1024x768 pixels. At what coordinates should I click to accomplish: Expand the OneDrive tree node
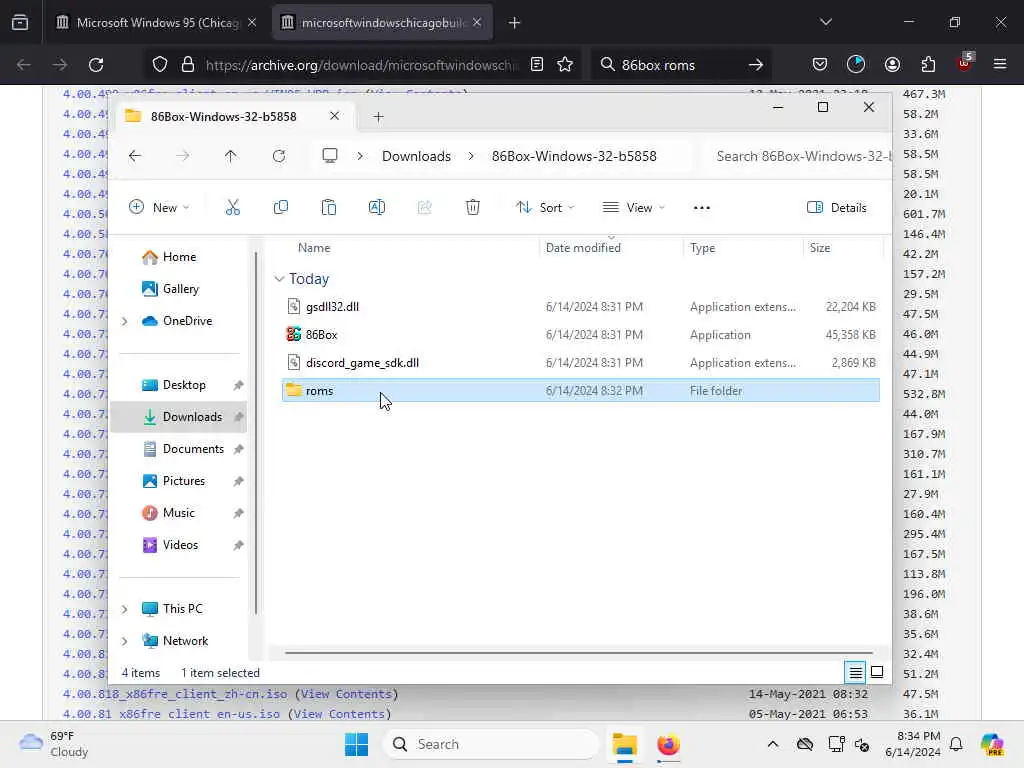(125, 321)
